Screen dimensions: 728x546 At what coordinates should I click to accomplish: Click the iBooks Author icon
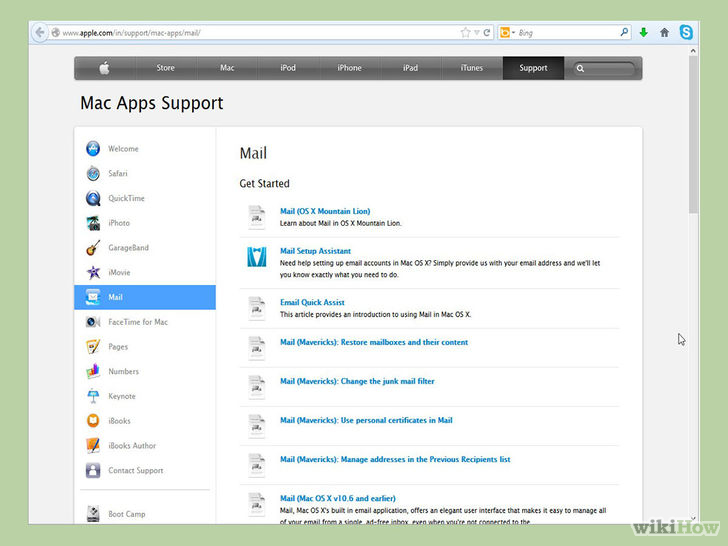click(x=93, y=445)
